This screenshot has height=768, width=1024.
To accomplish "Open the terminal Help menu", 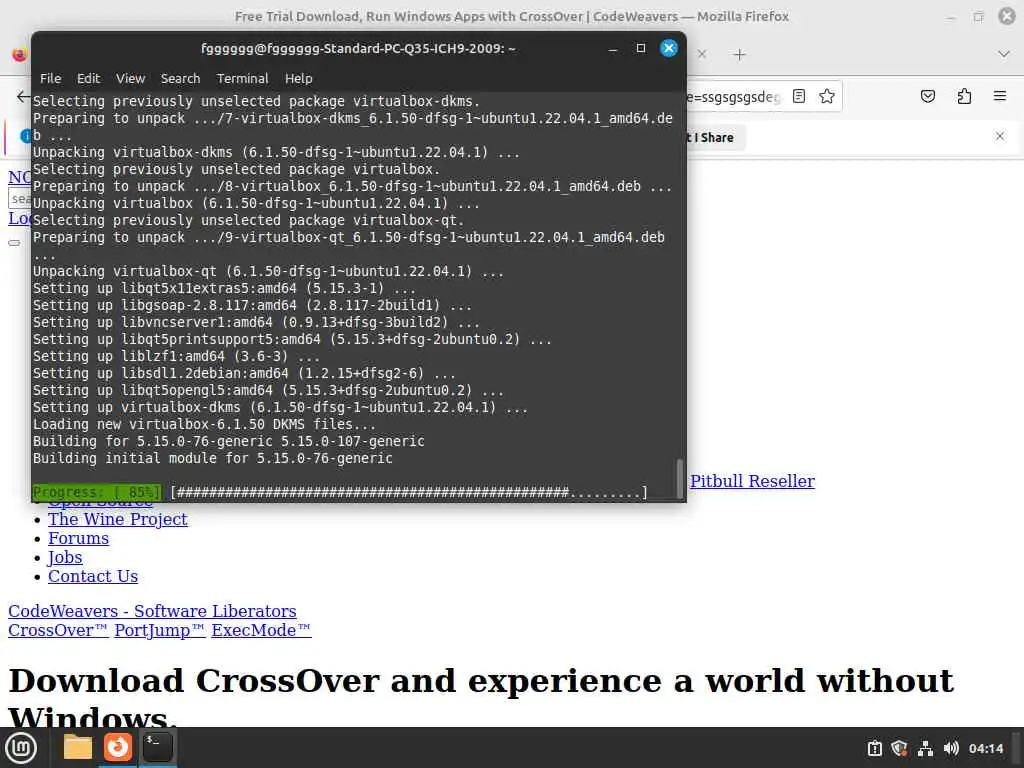I will pos(298,78).
